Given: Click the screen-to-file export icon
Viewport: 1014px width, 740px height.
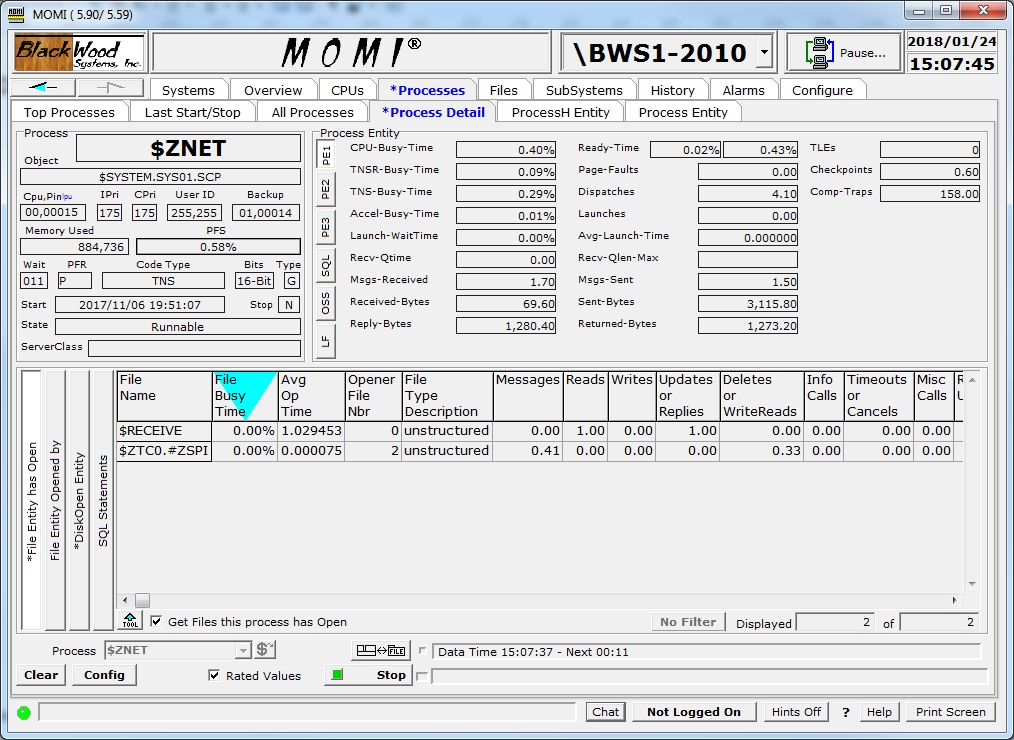Looking at the screenshot, I should (380, 650).
